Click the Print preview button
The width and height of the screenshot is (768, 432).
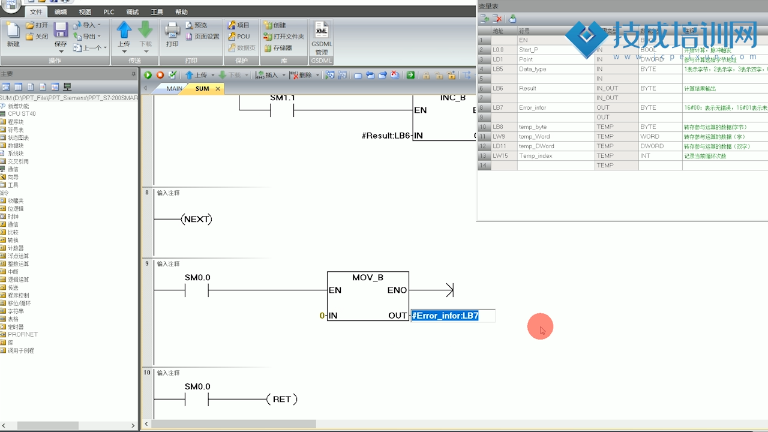[196, 25]
